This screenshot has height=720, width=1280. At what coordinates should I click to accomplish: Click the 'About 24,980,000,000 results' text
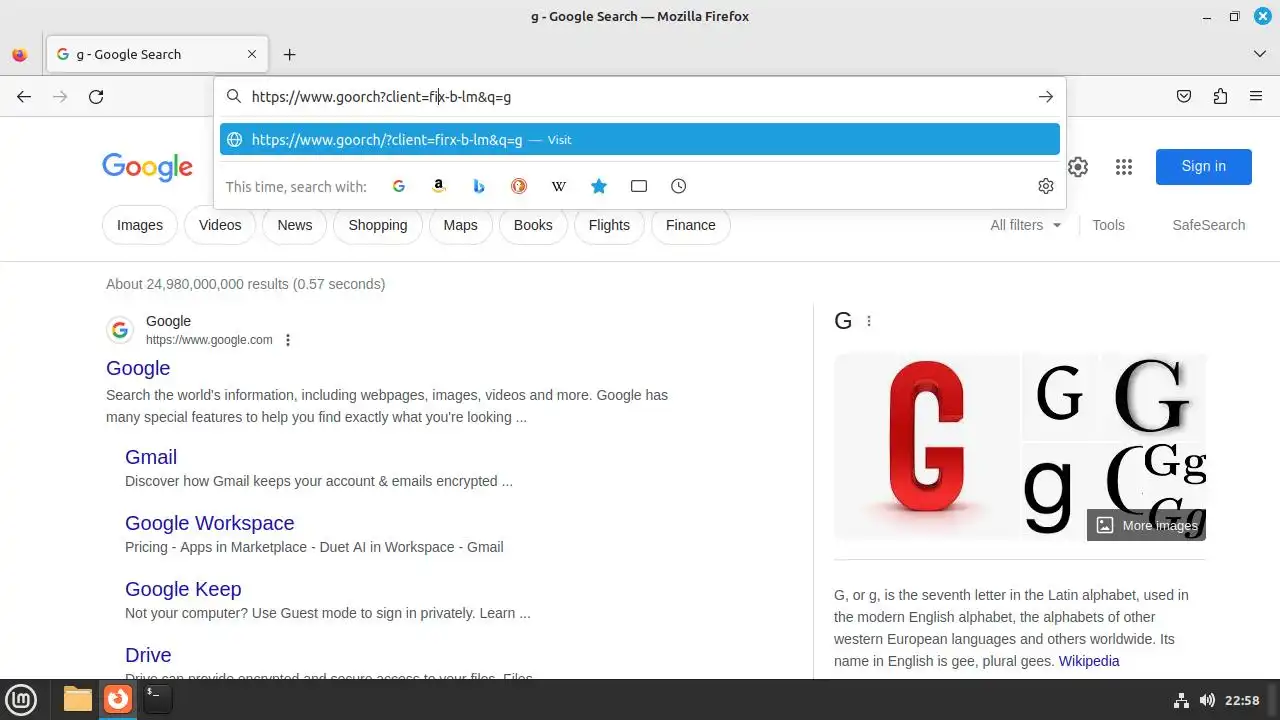(246, 284)
